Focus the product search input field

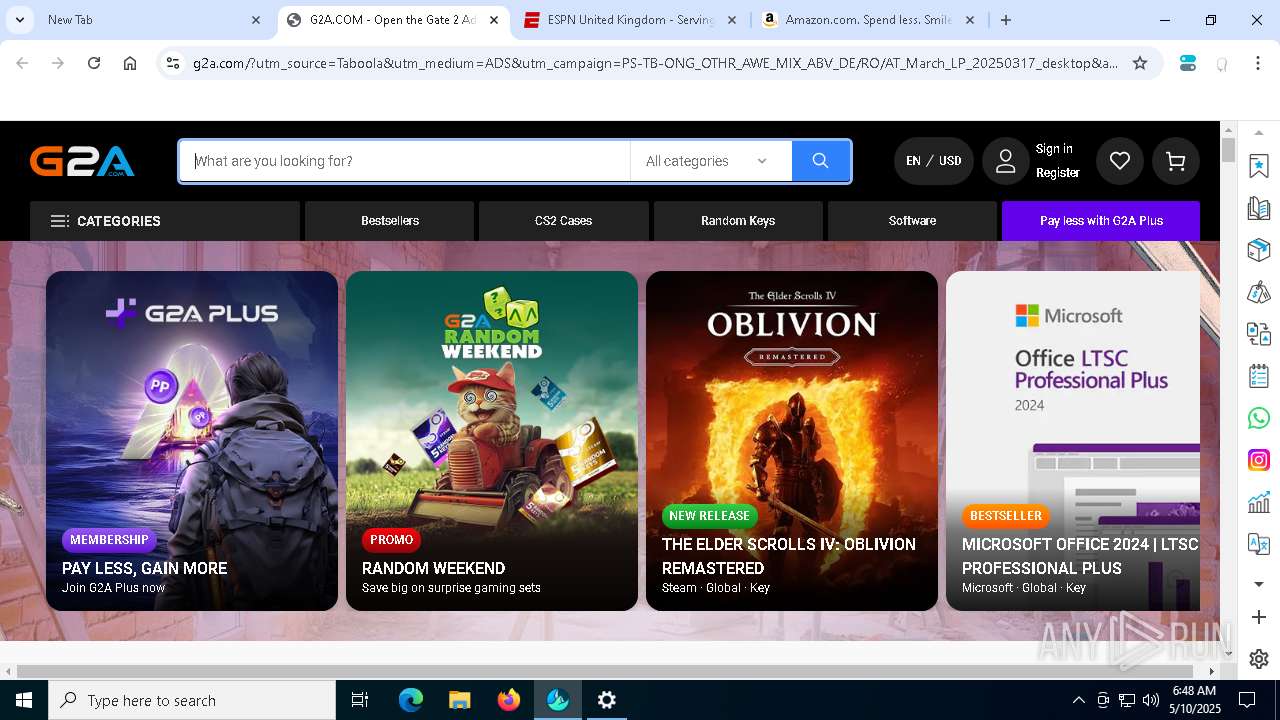(405, 161)
